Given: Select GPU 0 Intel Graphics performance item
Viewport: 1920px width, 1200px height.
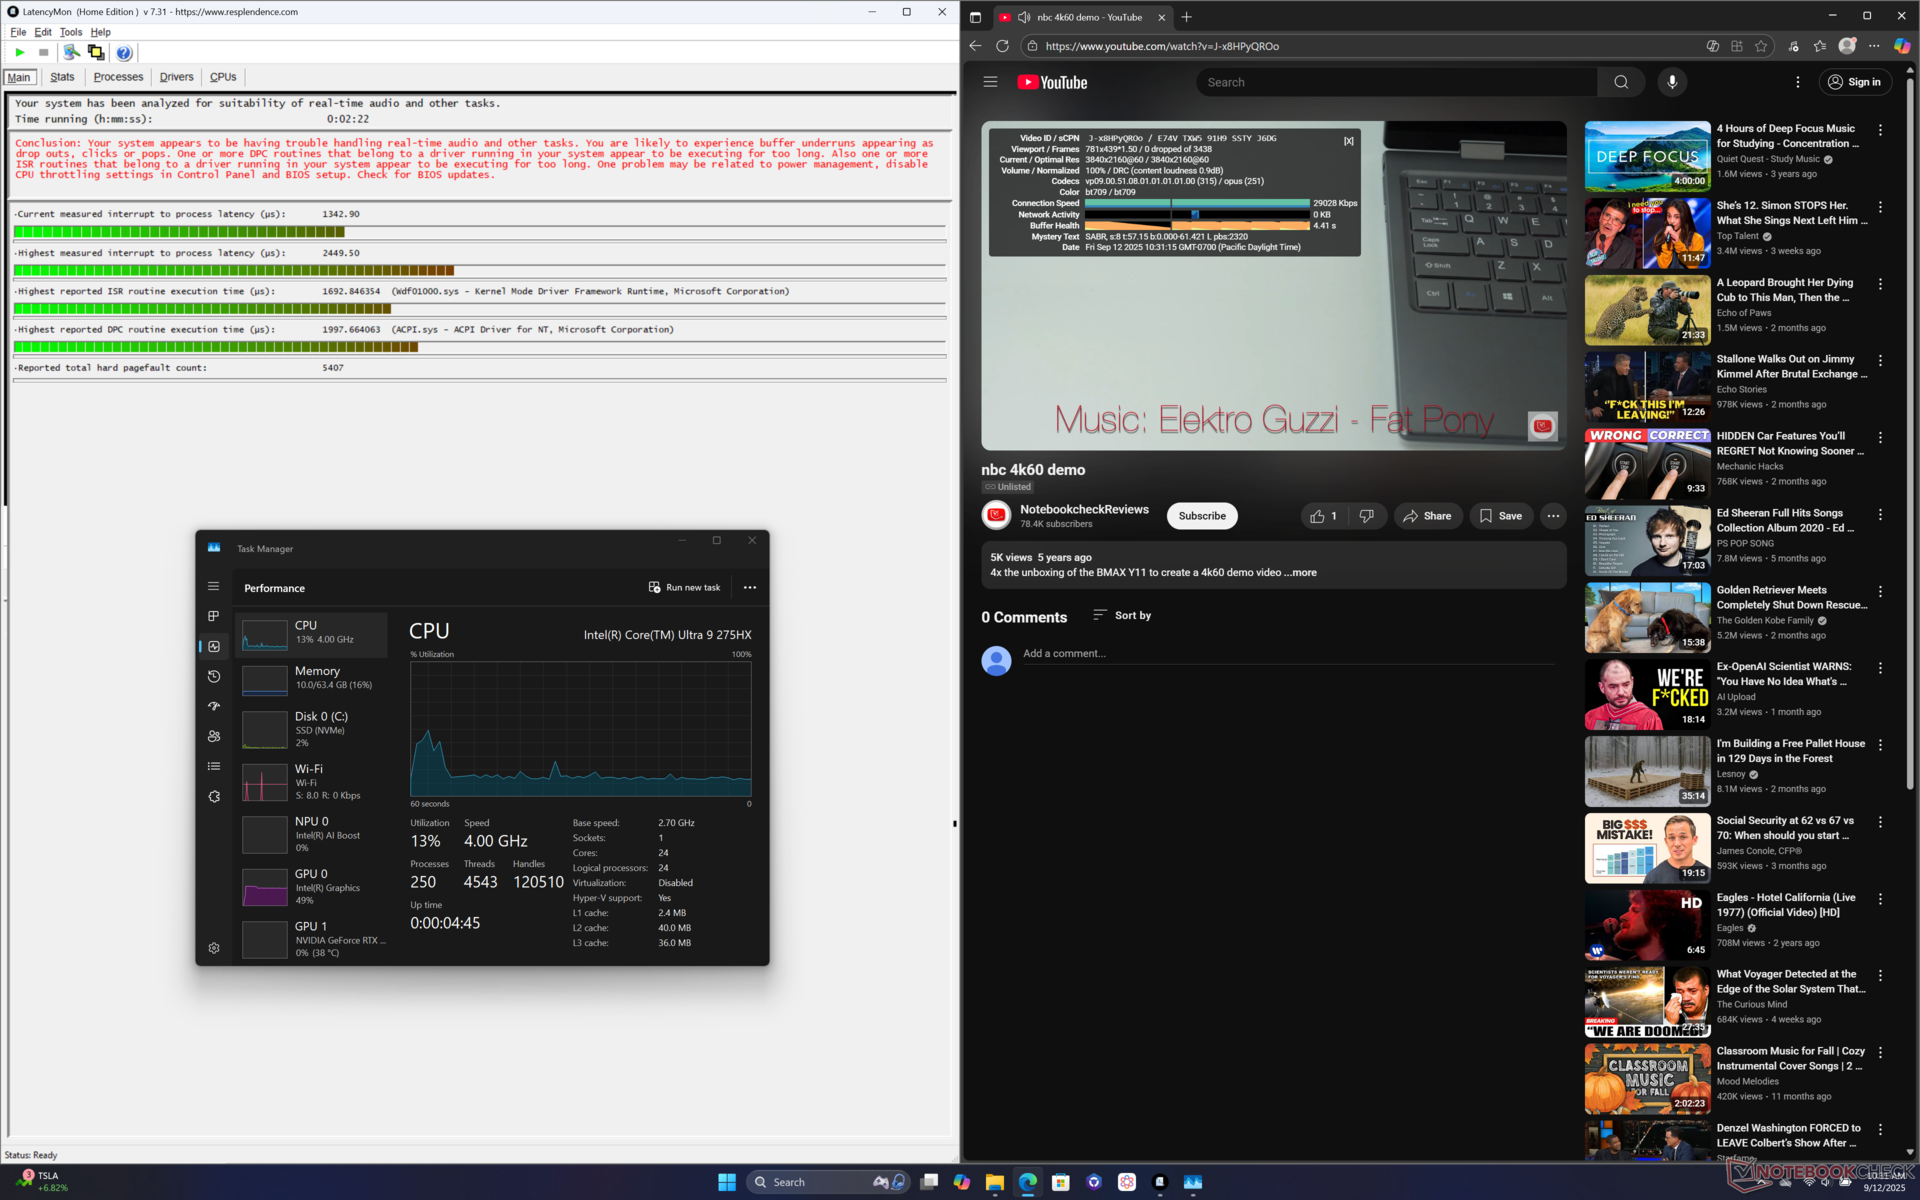Looking at the screenshot, I should (312, 887).
